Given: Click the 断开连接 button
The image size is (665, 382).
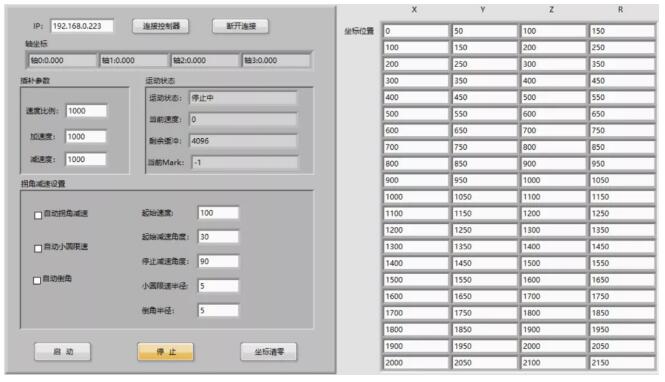Looking at the screenshot, I should pyautogui.click(x=240, y=26).
